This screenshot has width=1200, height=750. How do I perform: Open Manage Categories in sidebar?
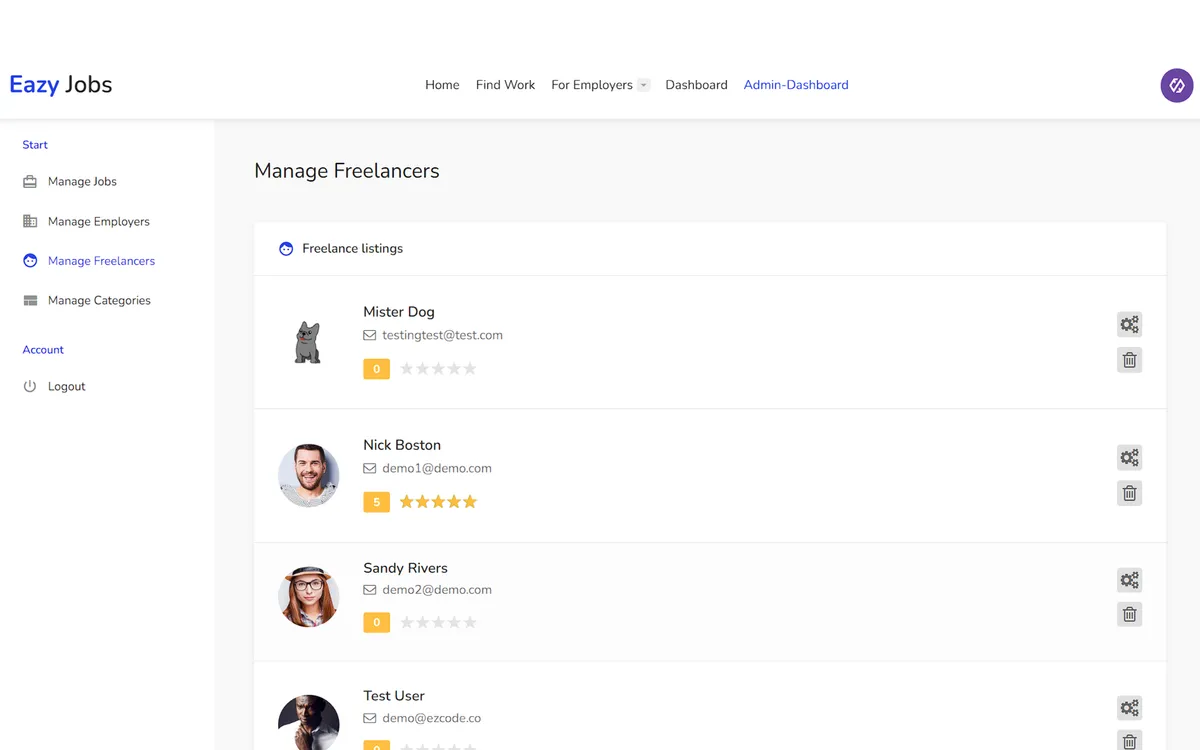coord(99,300)
